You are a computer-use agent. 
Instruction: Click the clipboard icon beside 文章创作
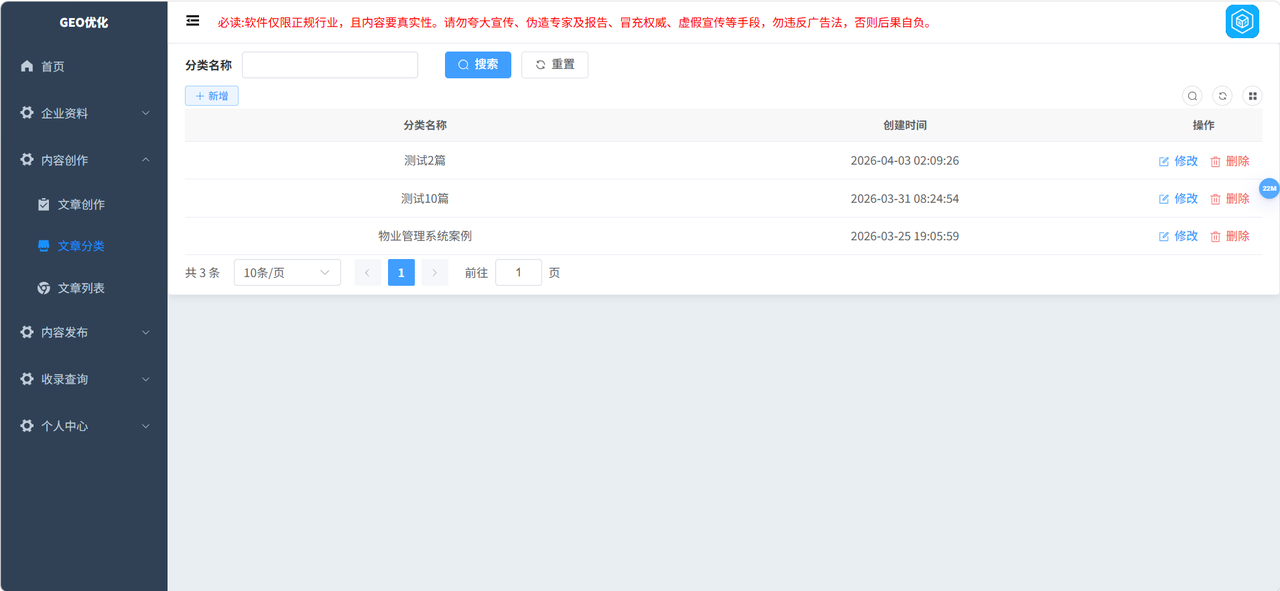(44, 204)
